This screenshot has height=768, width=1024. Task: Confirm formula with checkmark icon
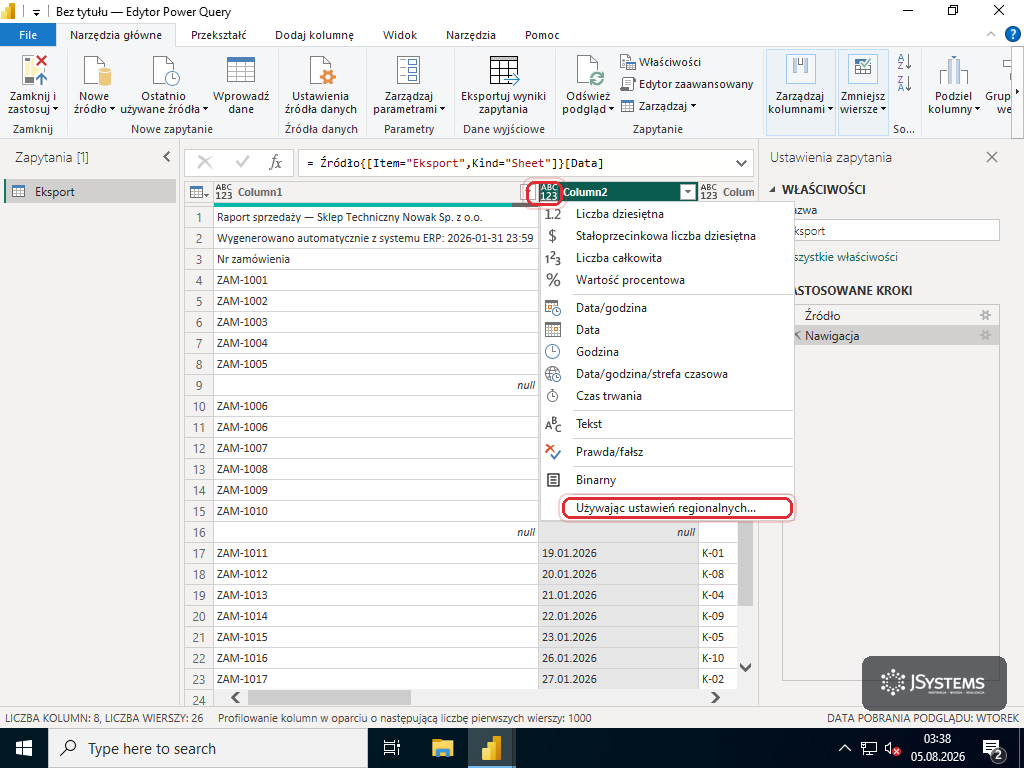click(243, 163)
